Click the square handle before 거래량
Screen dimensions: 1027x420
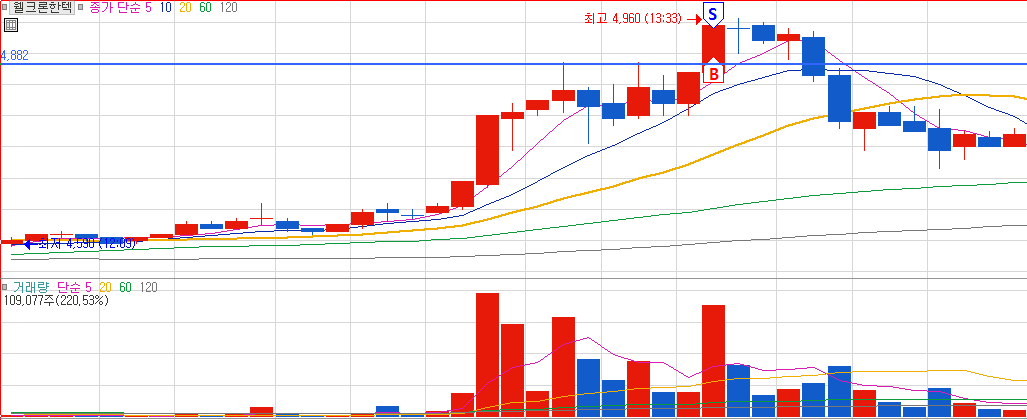[x=5, y=287]
